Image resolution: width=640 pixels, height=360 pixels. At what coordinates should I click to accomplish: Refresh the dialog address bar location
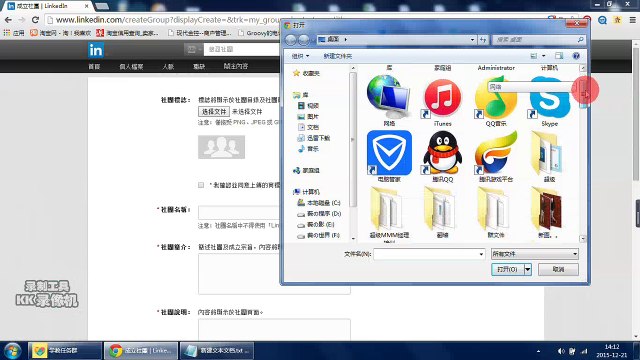(x=483, y=40)
